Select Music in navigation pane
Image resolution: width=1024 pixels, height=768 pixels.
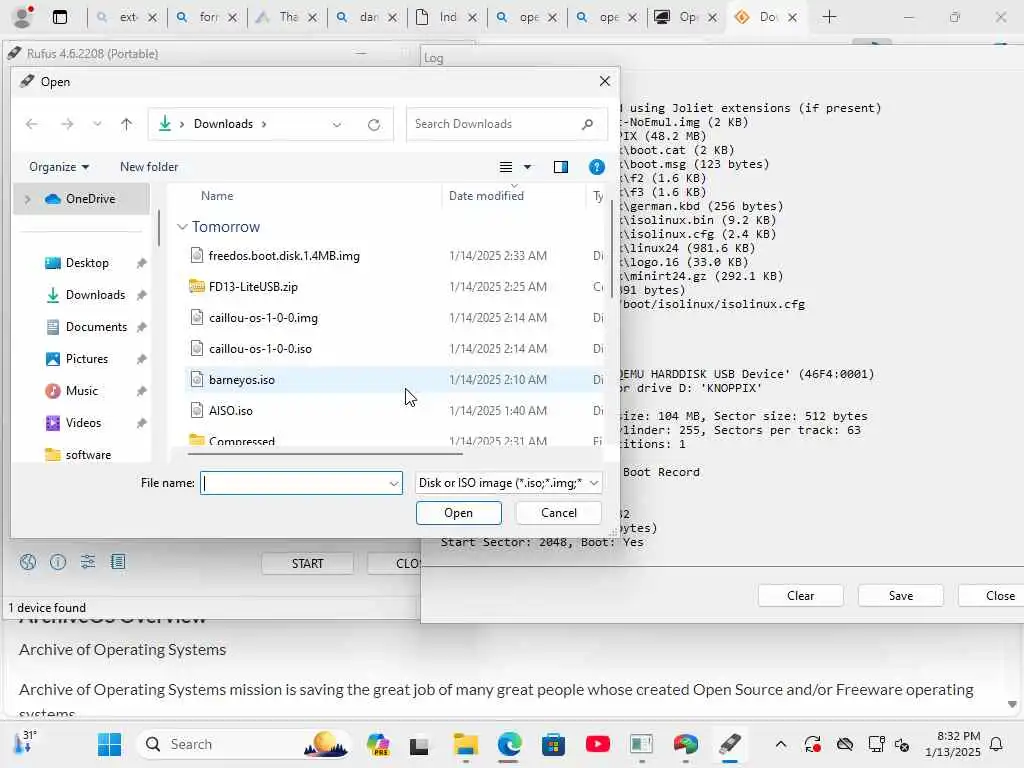point(82,391)
